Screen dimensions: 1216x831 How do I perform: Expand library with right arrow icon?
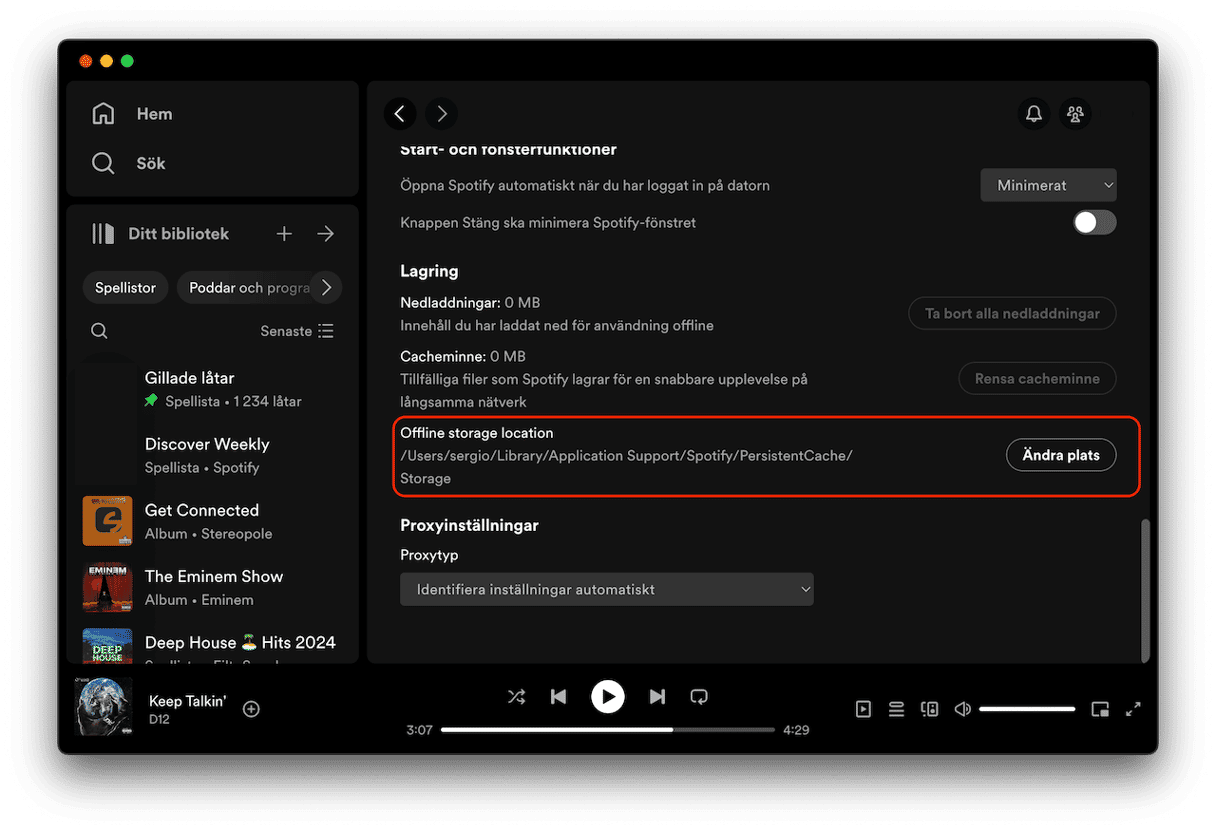point(325,234)
